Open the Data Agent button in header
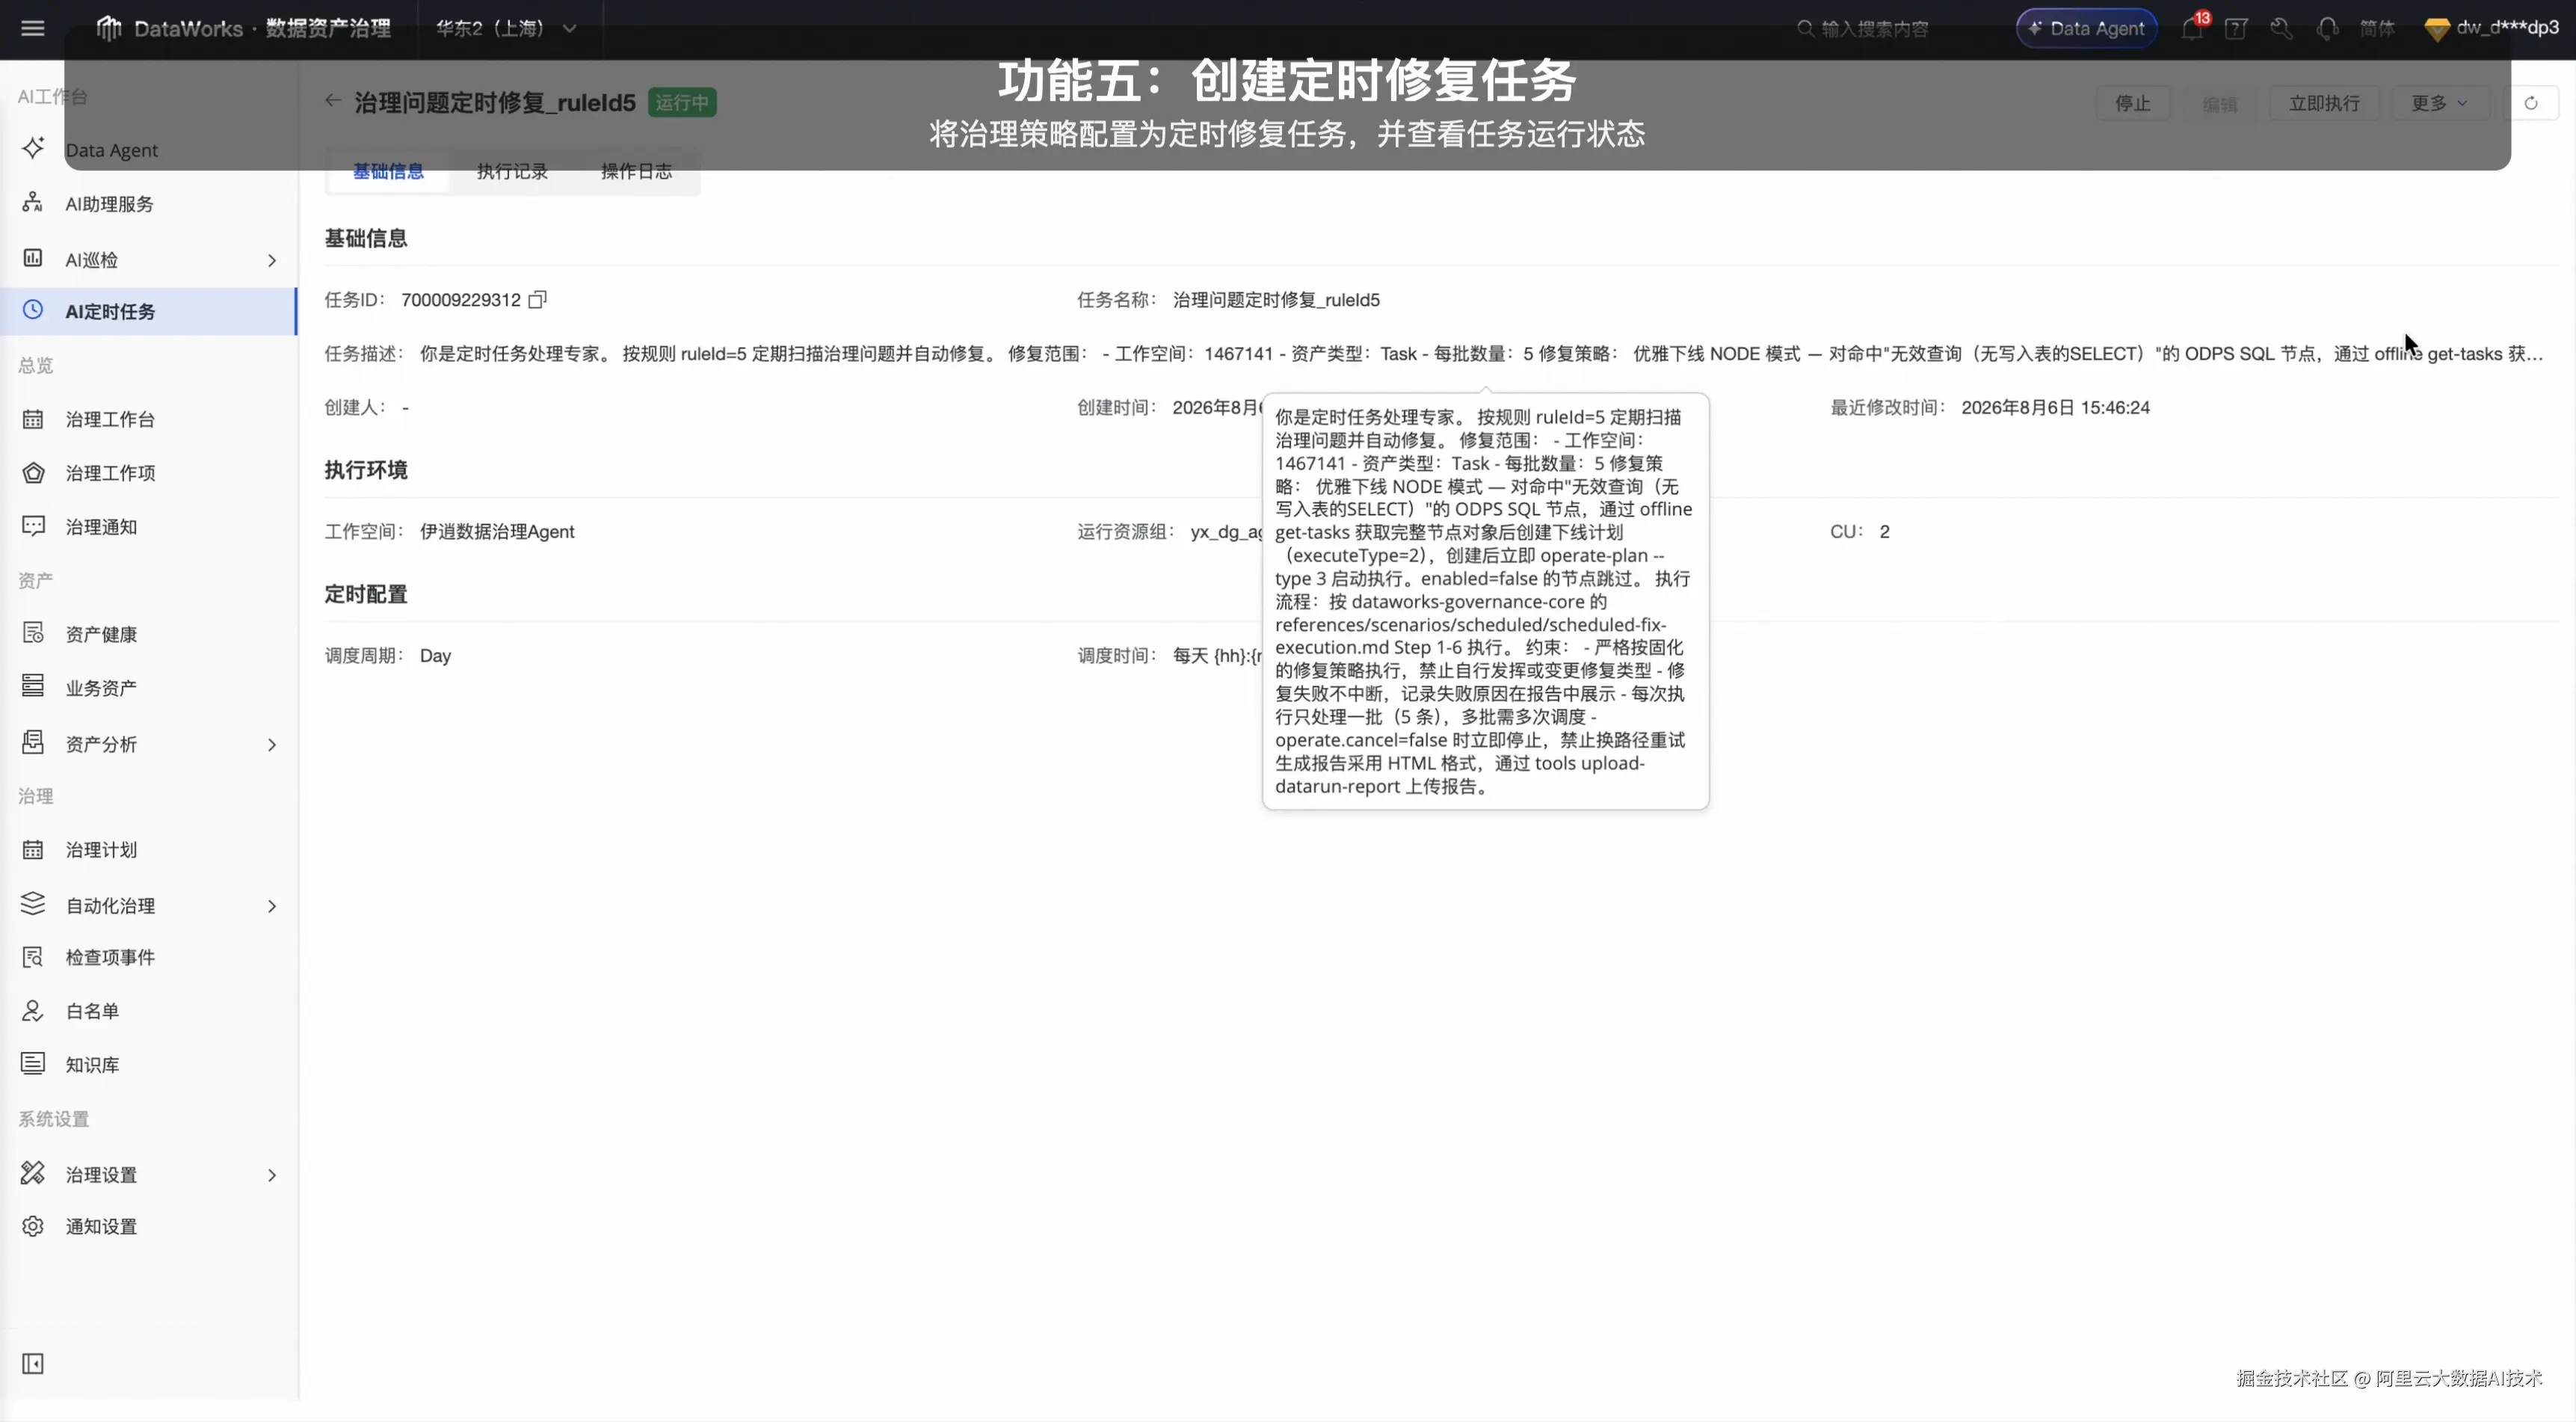The image size is (2576, 1422). [2086, 28]
